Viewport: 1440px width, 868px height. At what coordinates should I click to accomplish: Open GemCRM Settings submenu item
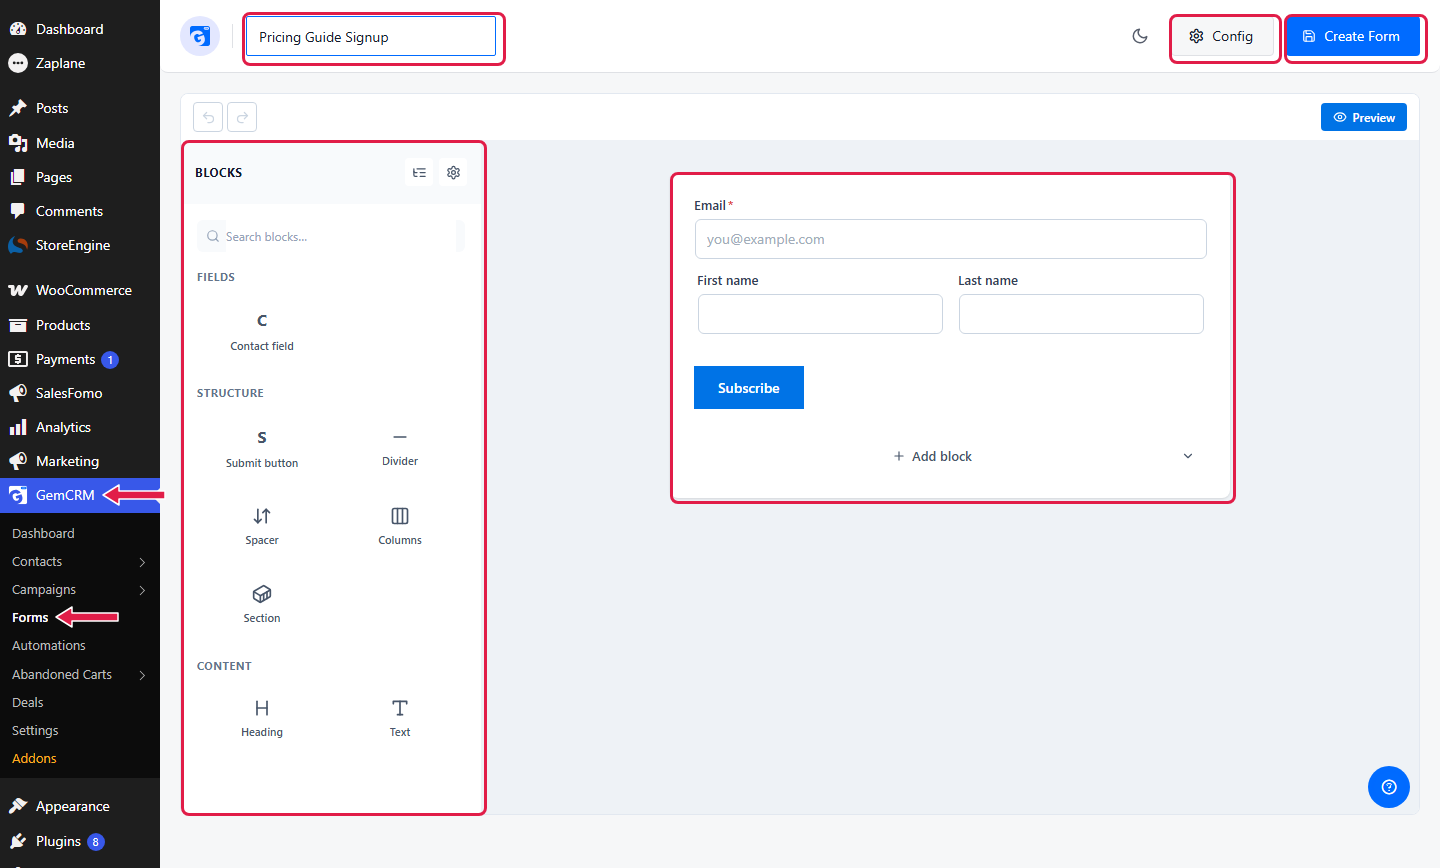pos(35,731)
